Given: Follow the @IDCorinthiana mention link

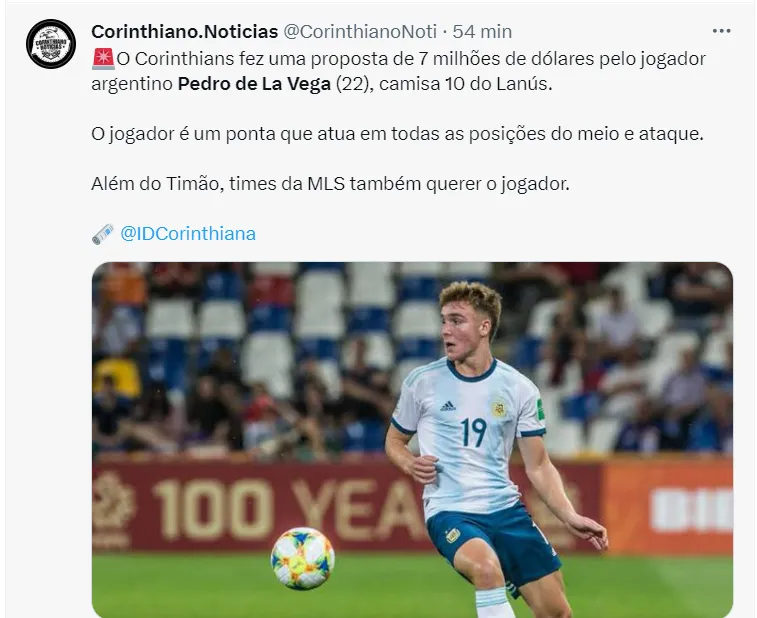Looking at the screenshot, I should click(x=188, y=234).
